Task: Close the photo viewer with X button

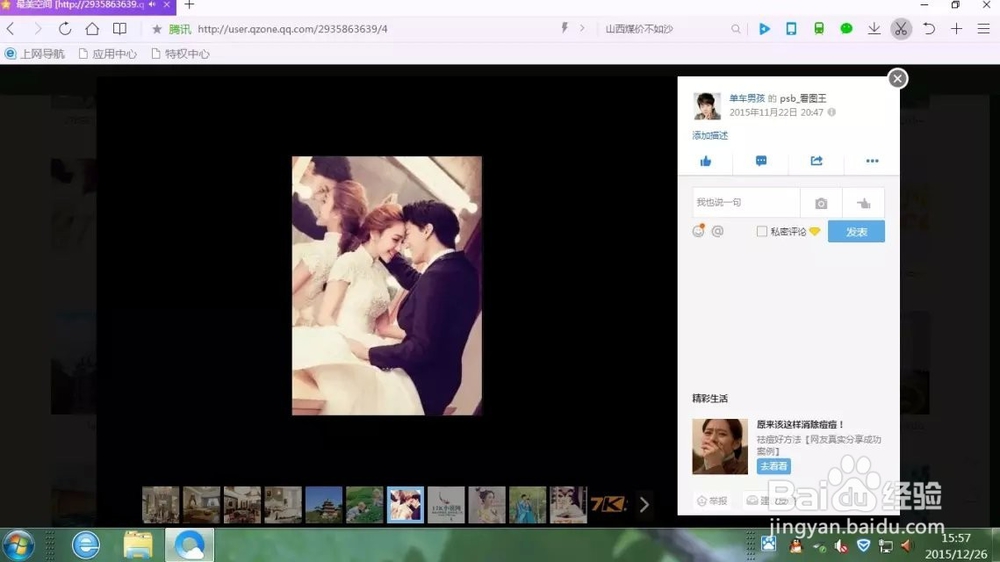Action: click(x=897, y=78)
